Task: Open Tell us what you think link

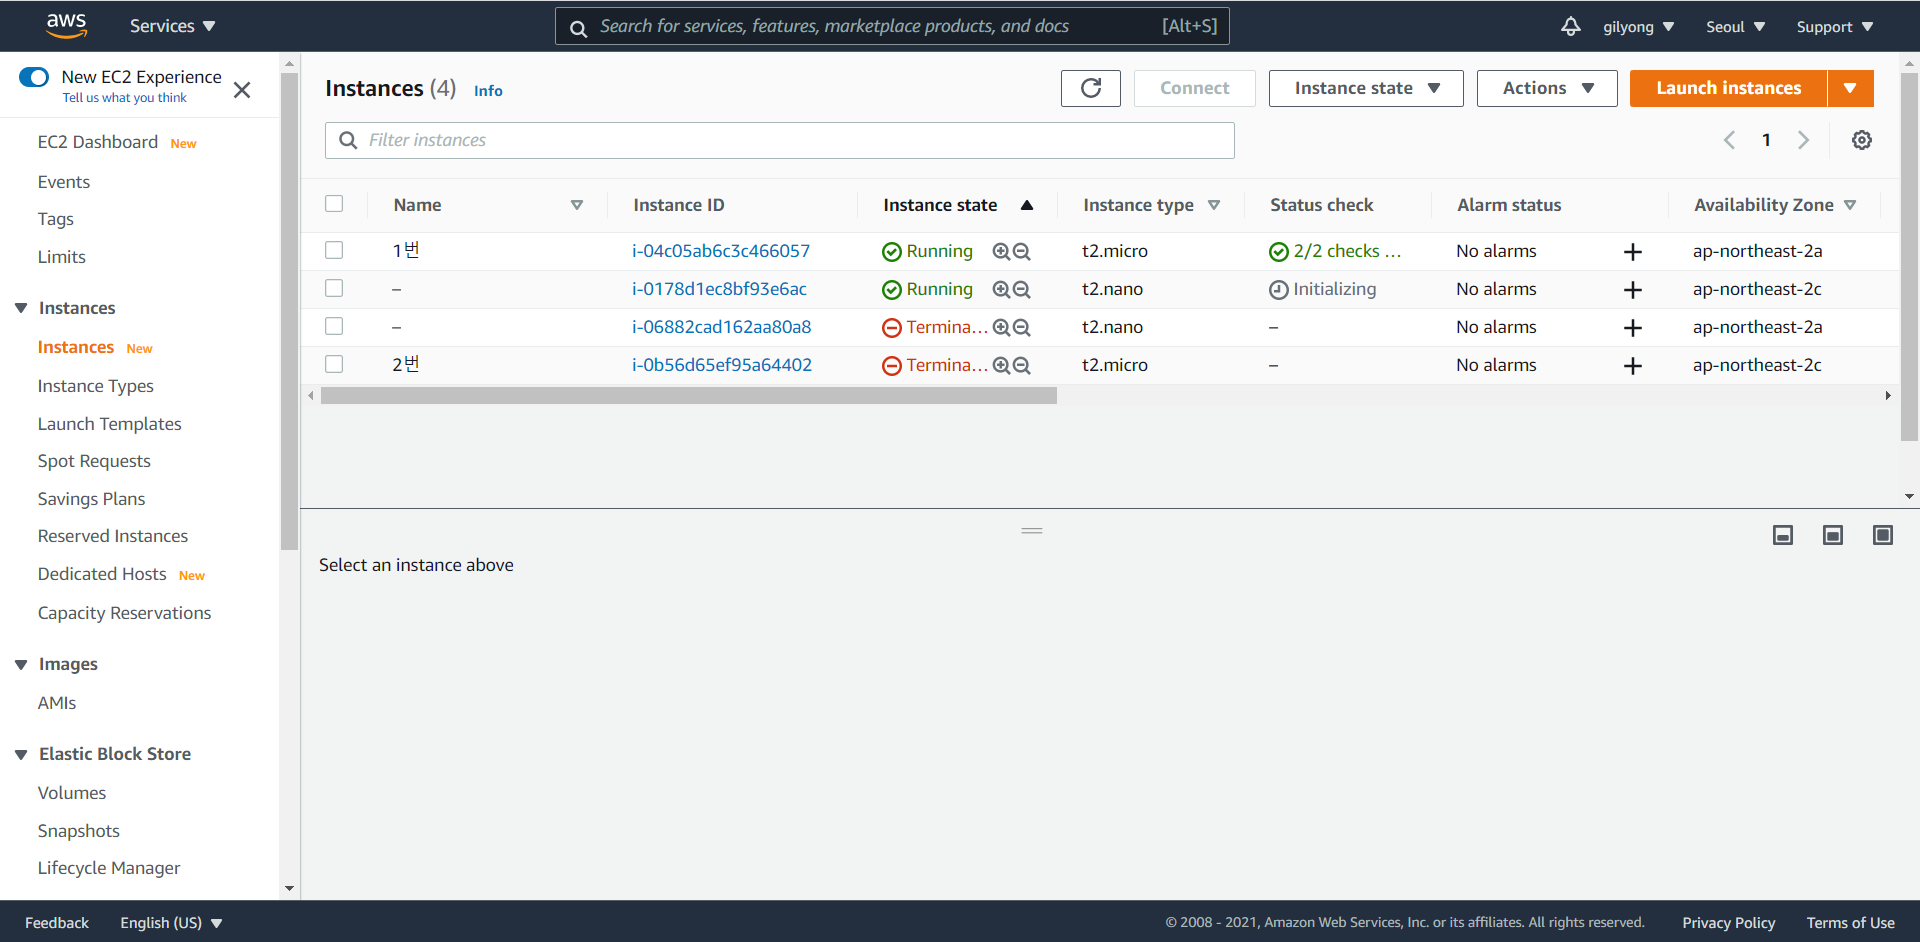Action: point(125,98)
